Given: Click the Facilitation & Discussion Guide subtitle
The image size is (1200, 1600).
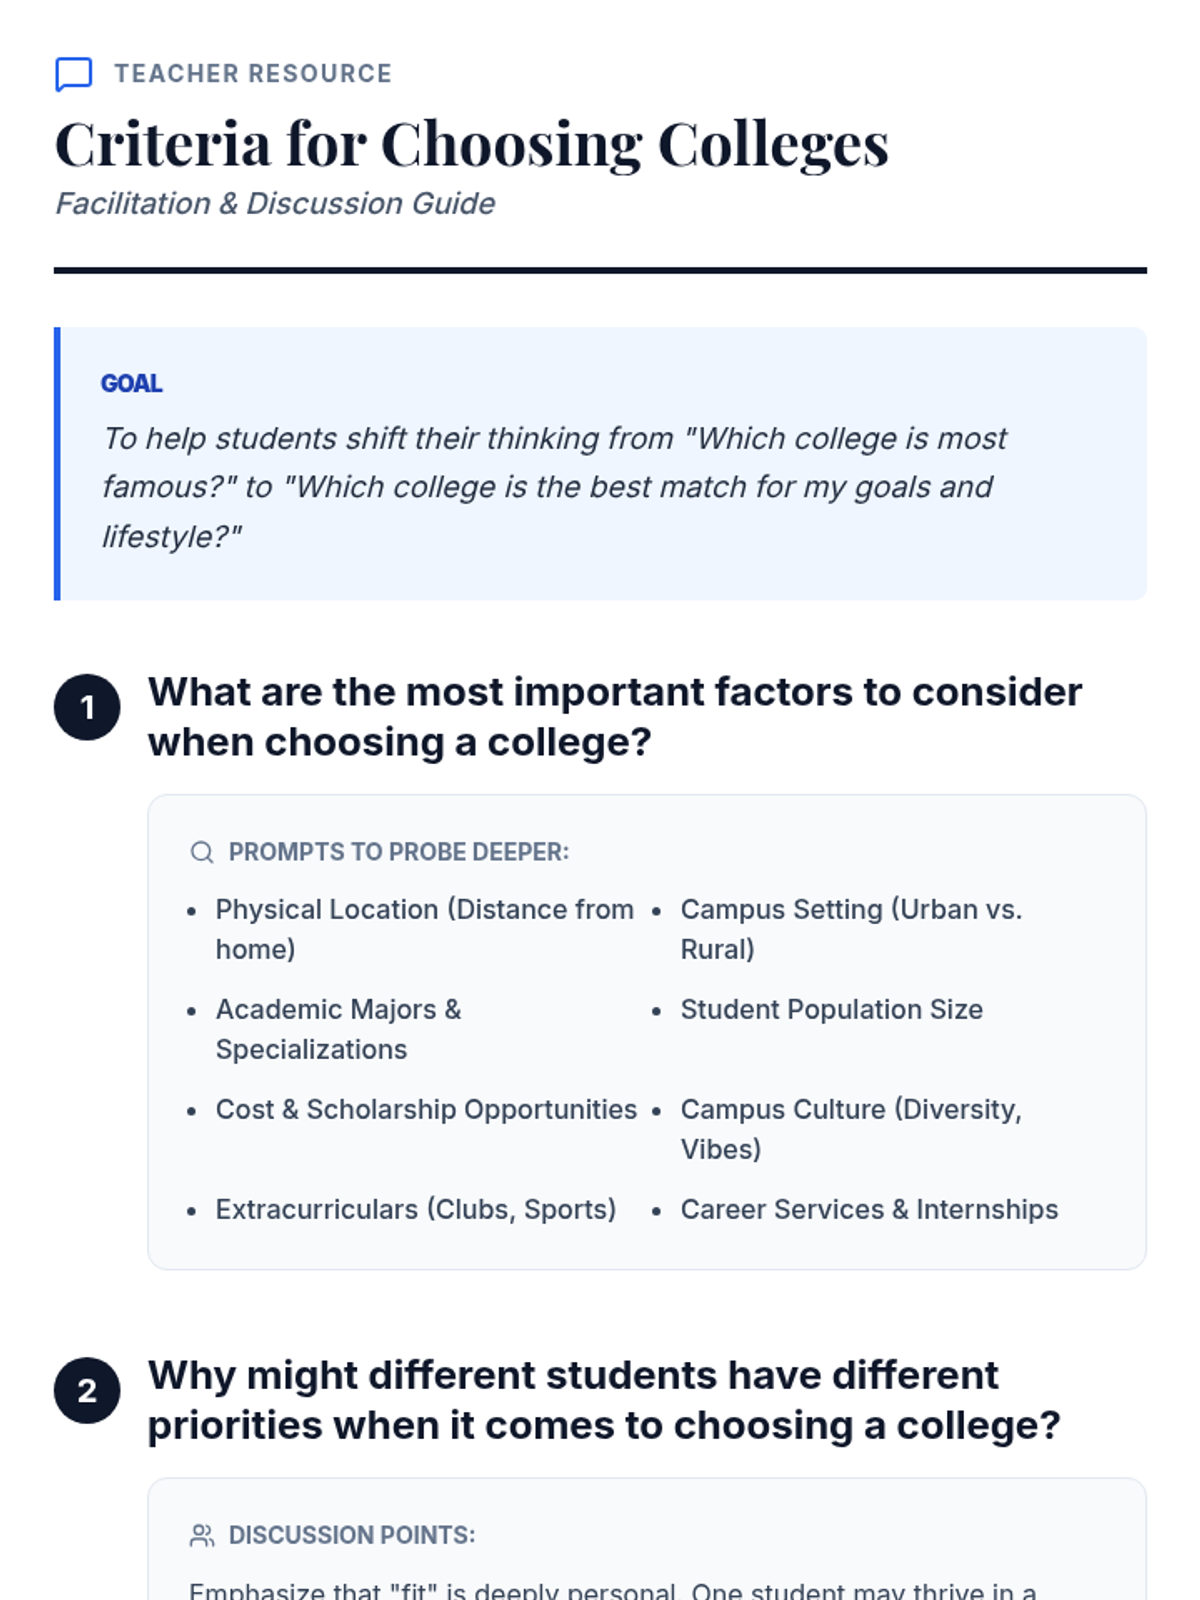Looking at the screenshot, I should pos(275,204).
